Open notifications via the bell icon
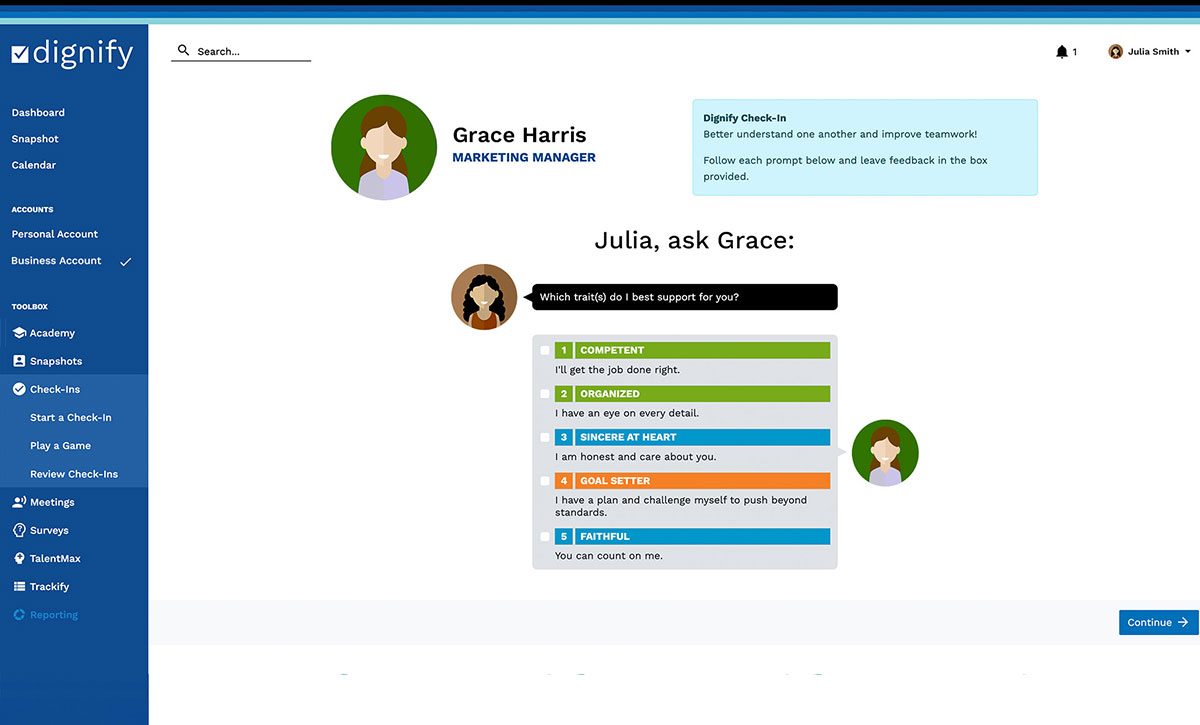Screen dimensions: 1200x725 pyautogui.click(x=1062, y=52)
